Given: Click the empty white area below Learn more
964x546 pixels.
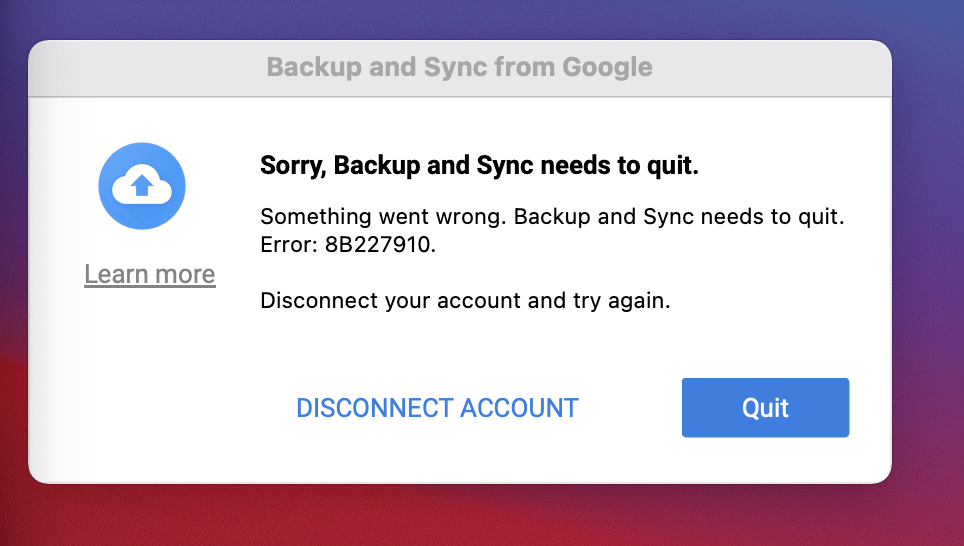Looking at the screenshot, I should pos(150,380).
